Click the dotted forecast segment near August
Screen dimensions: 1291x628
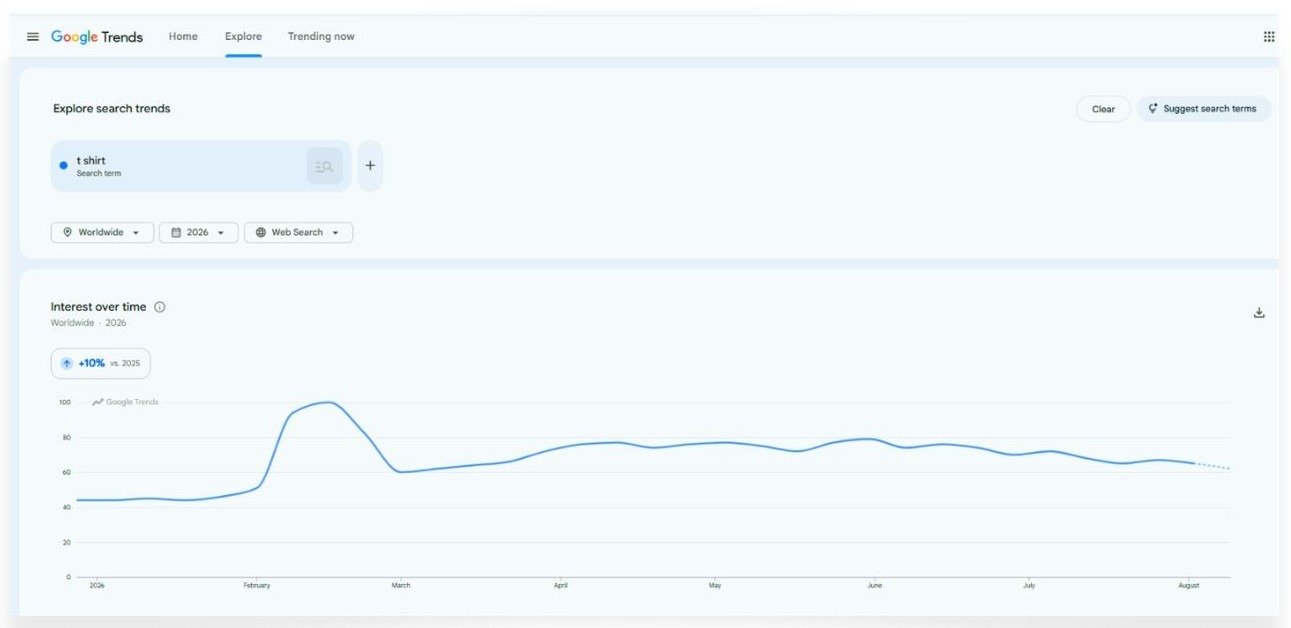[x=1213, y=466]
